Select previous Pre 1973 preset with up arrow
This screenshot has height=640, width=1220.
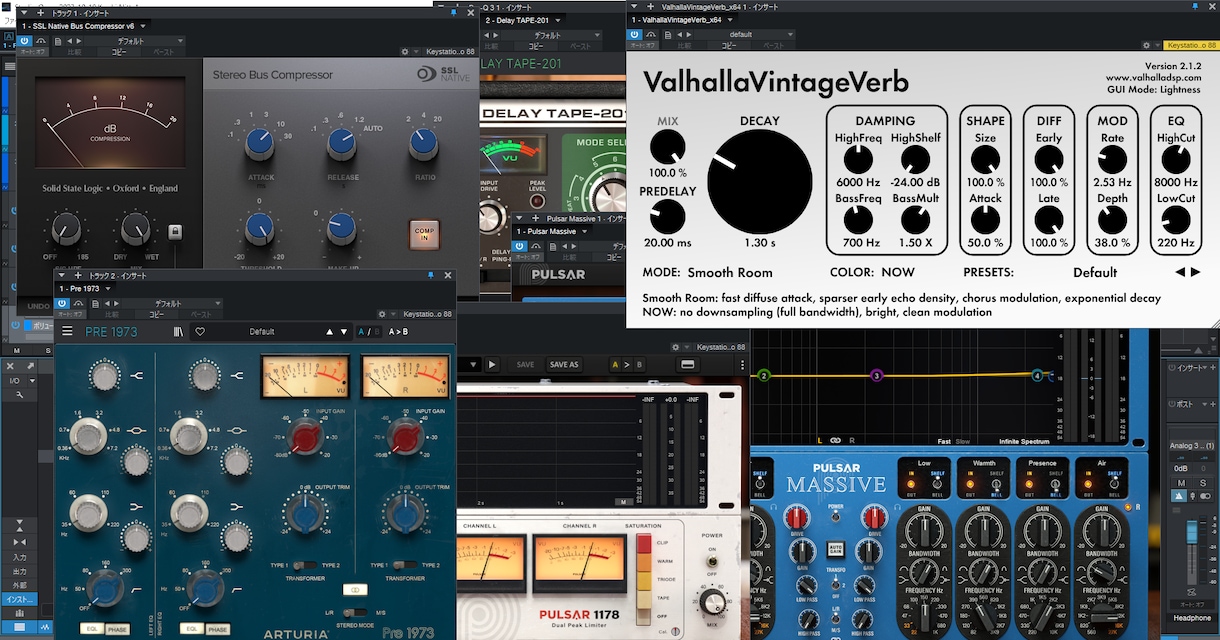tap(329, 331)
